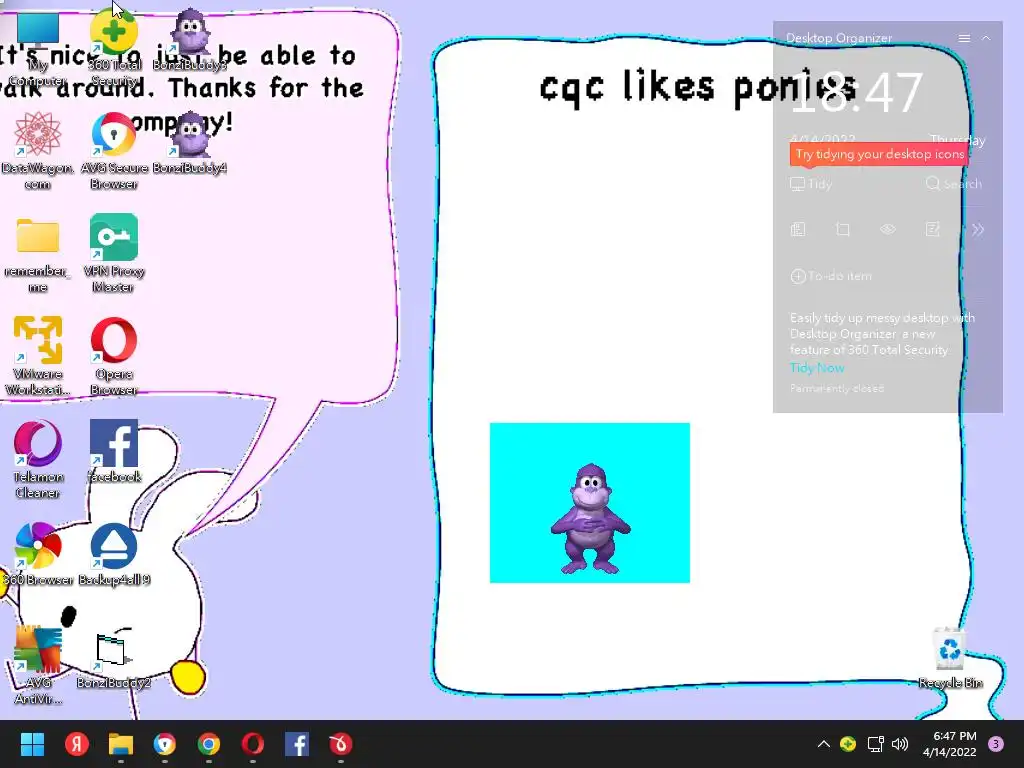Open the My Computer desktop icon
Viewport: 1024px width, 768px height.
[37, 49]
